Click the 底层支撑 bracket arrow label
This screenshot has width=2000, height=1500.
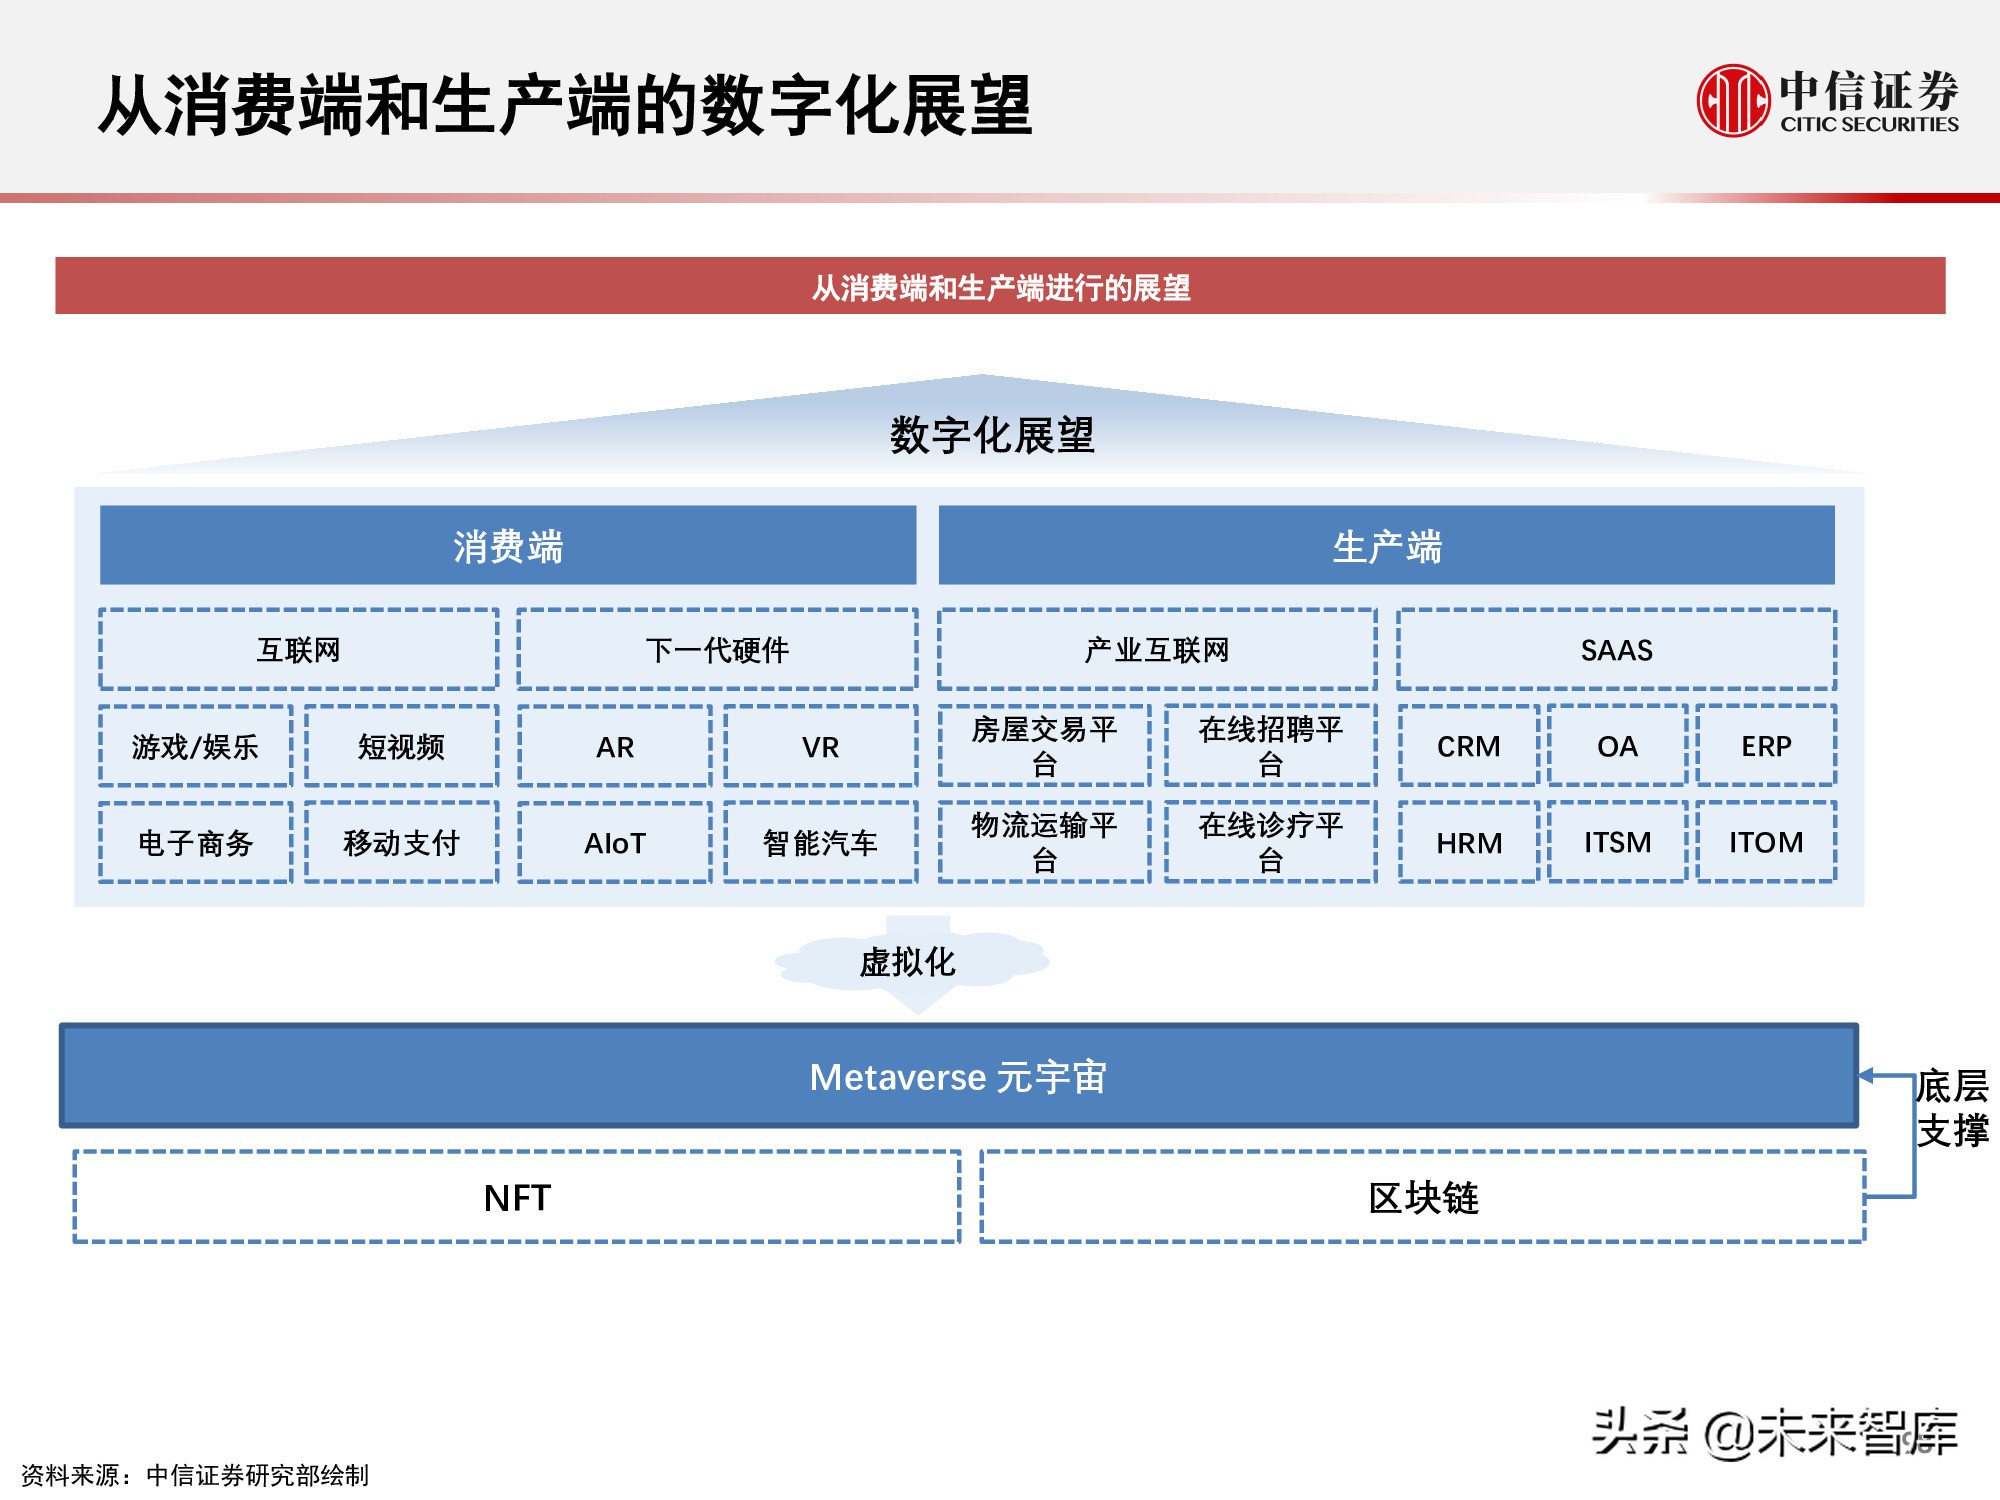click(1951, 1108)
